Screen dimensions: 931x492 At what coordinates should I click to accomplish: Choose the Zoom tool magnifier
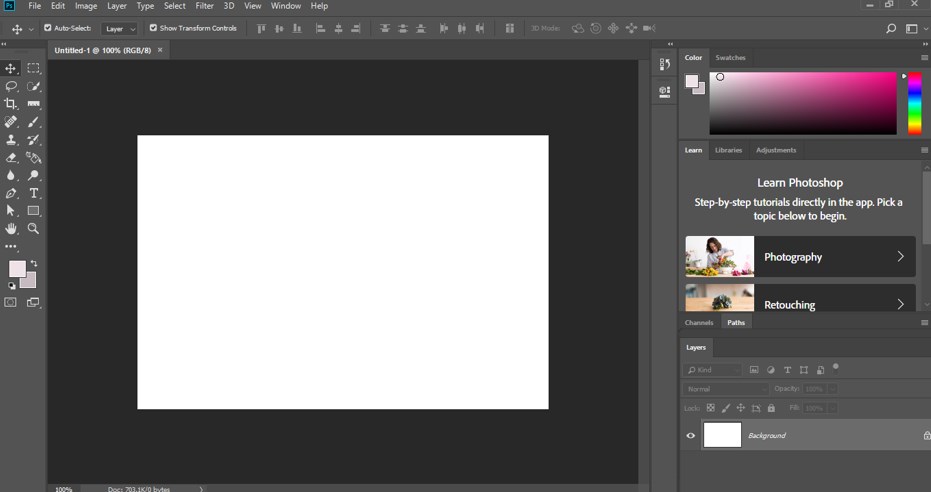(34, 229)
